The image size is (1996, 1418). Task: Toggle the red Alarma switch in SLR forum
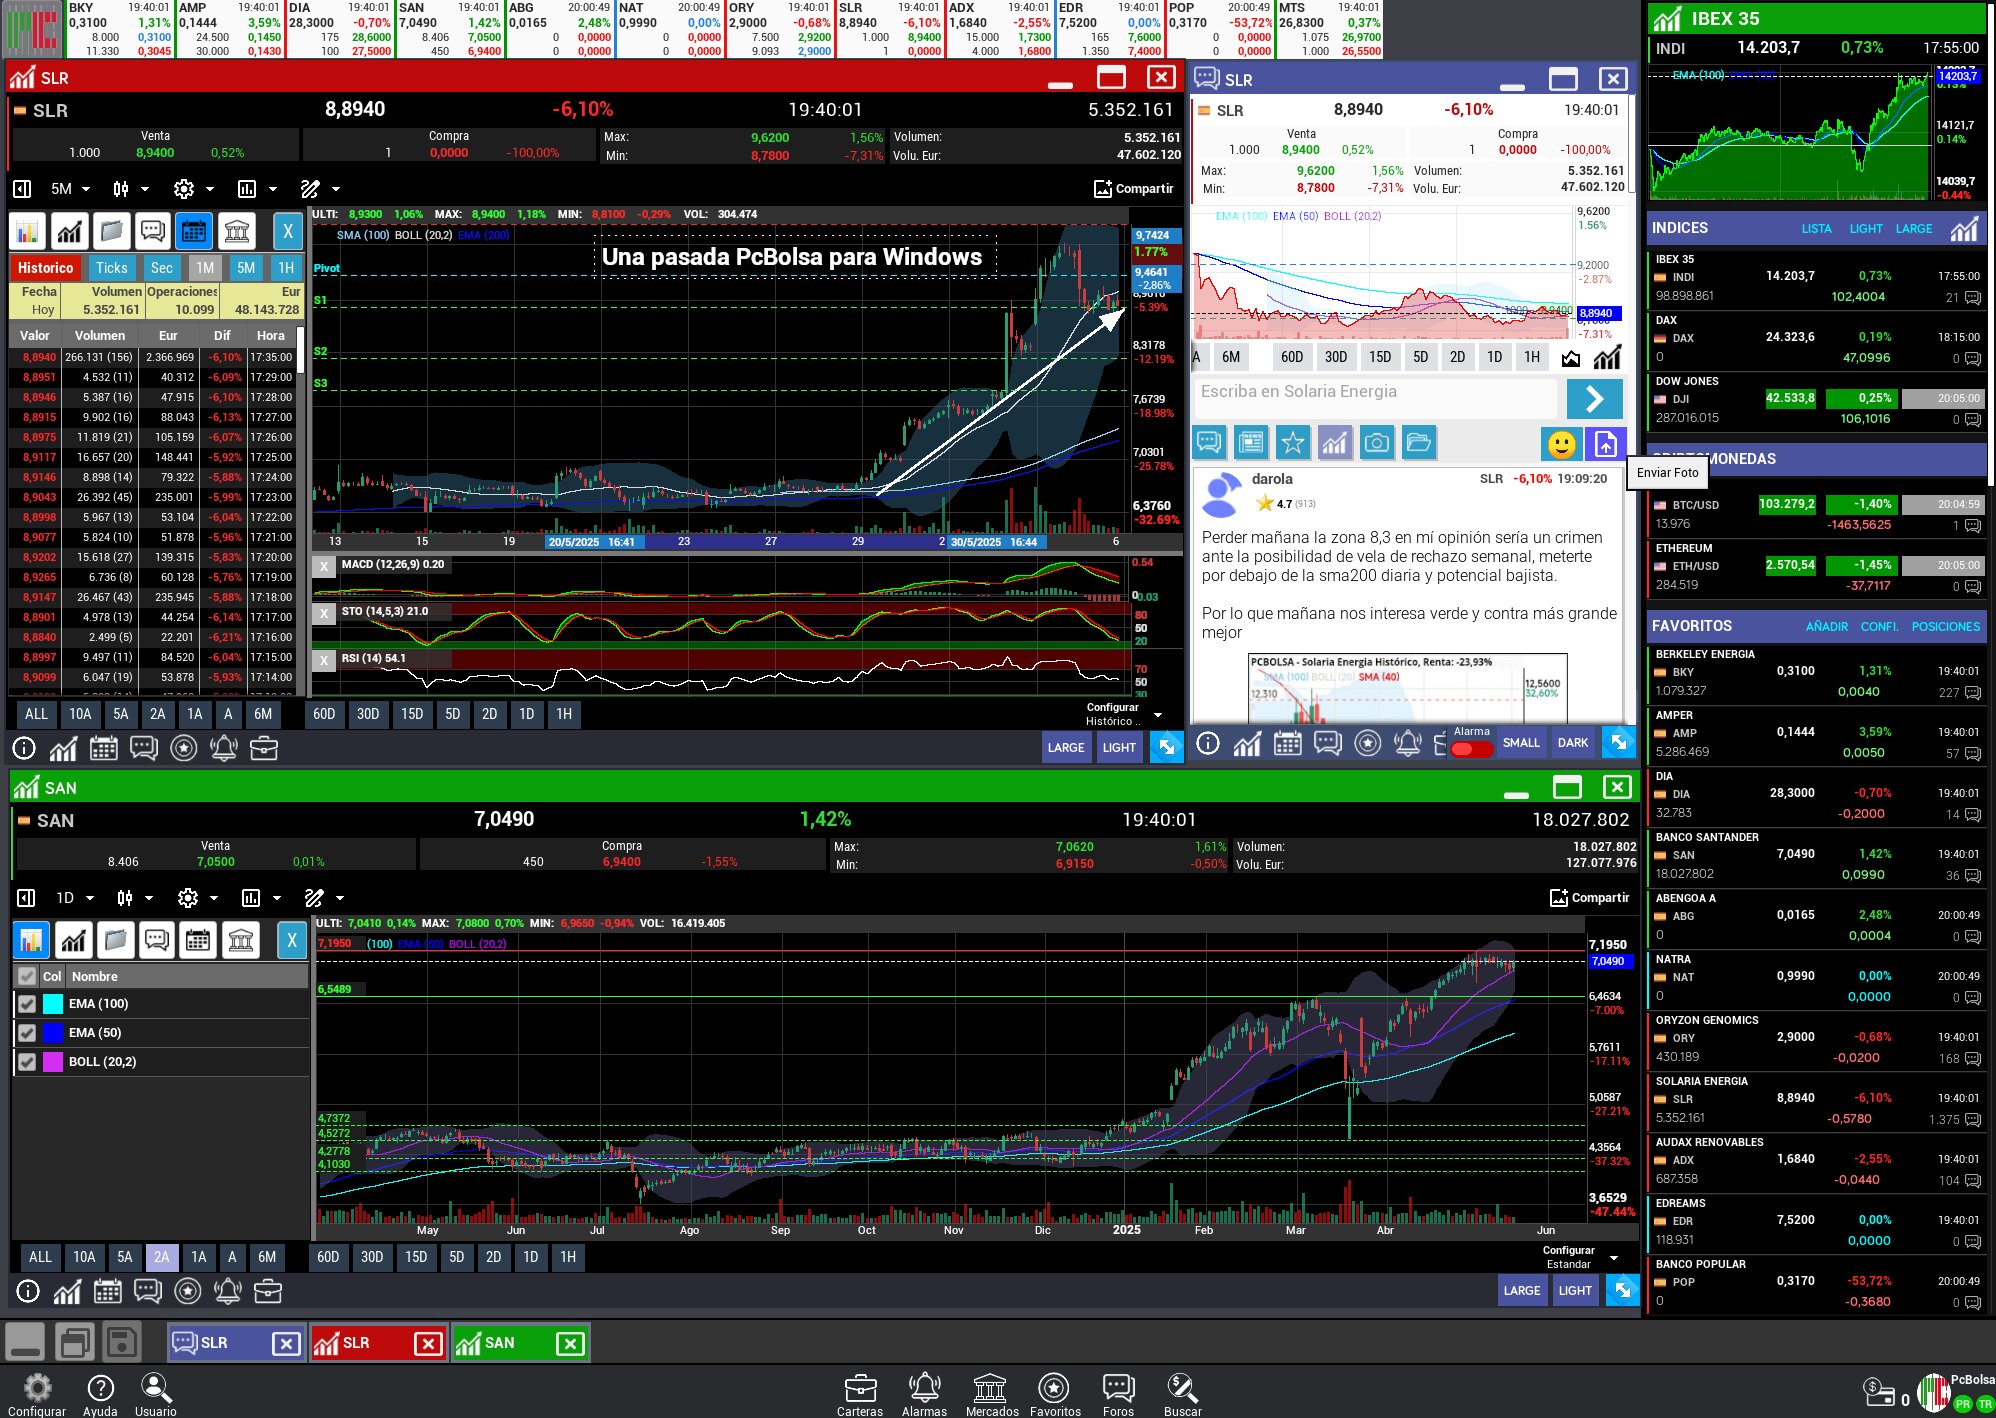click(x=1471, y=749)
